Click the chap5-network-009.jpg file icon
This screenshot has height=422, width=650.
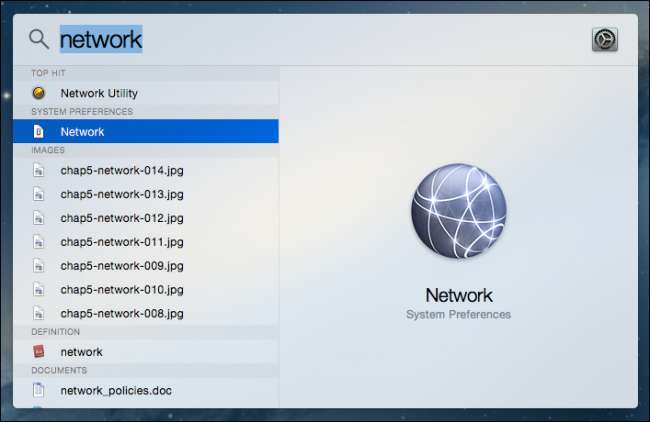click(39, 266)
